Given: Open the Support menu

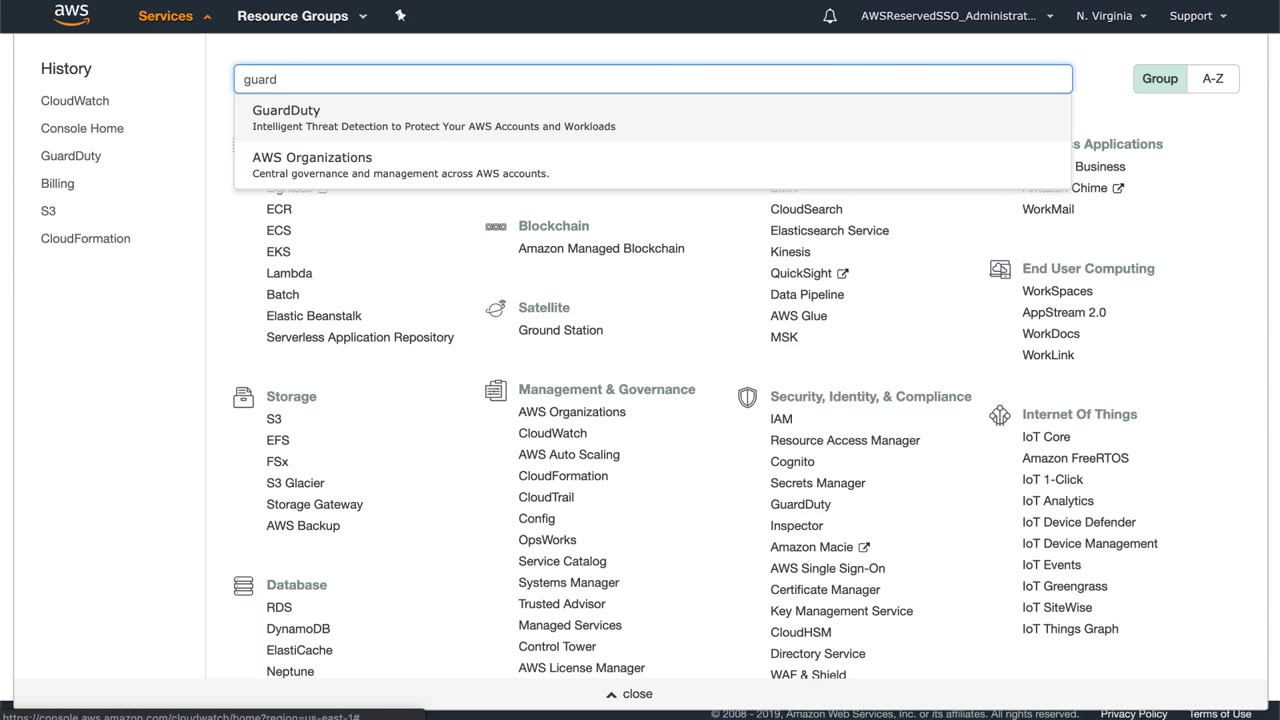Looking at the screenshot, I should 1197,16.
